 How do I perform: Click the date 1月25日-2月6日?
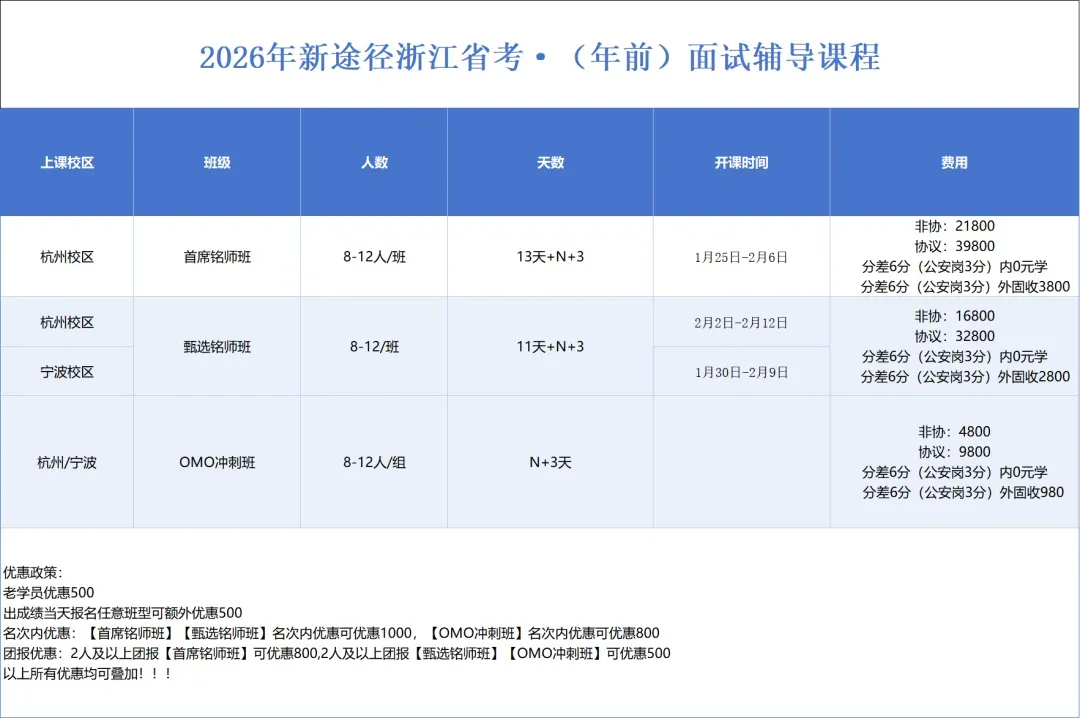[x=741, y=257]
